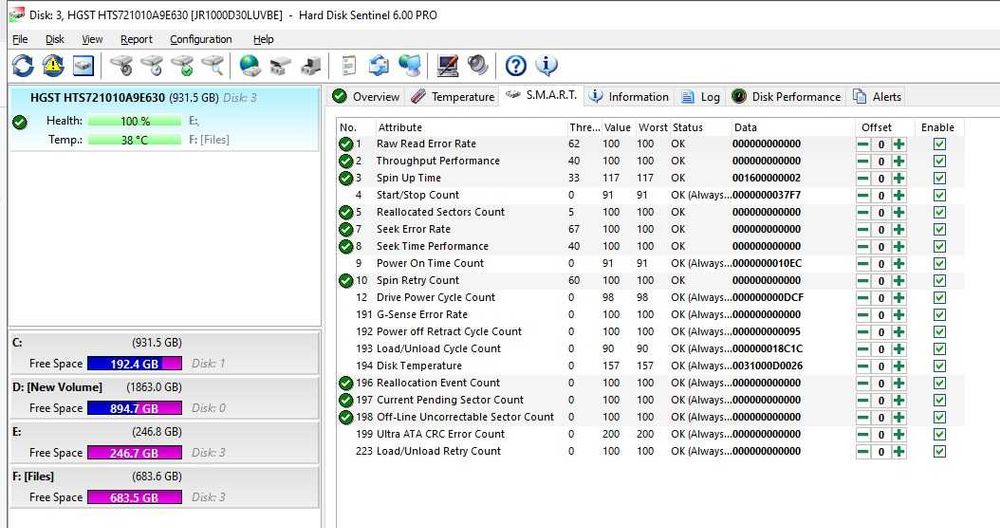Open the Information tab

click(629, 96)
